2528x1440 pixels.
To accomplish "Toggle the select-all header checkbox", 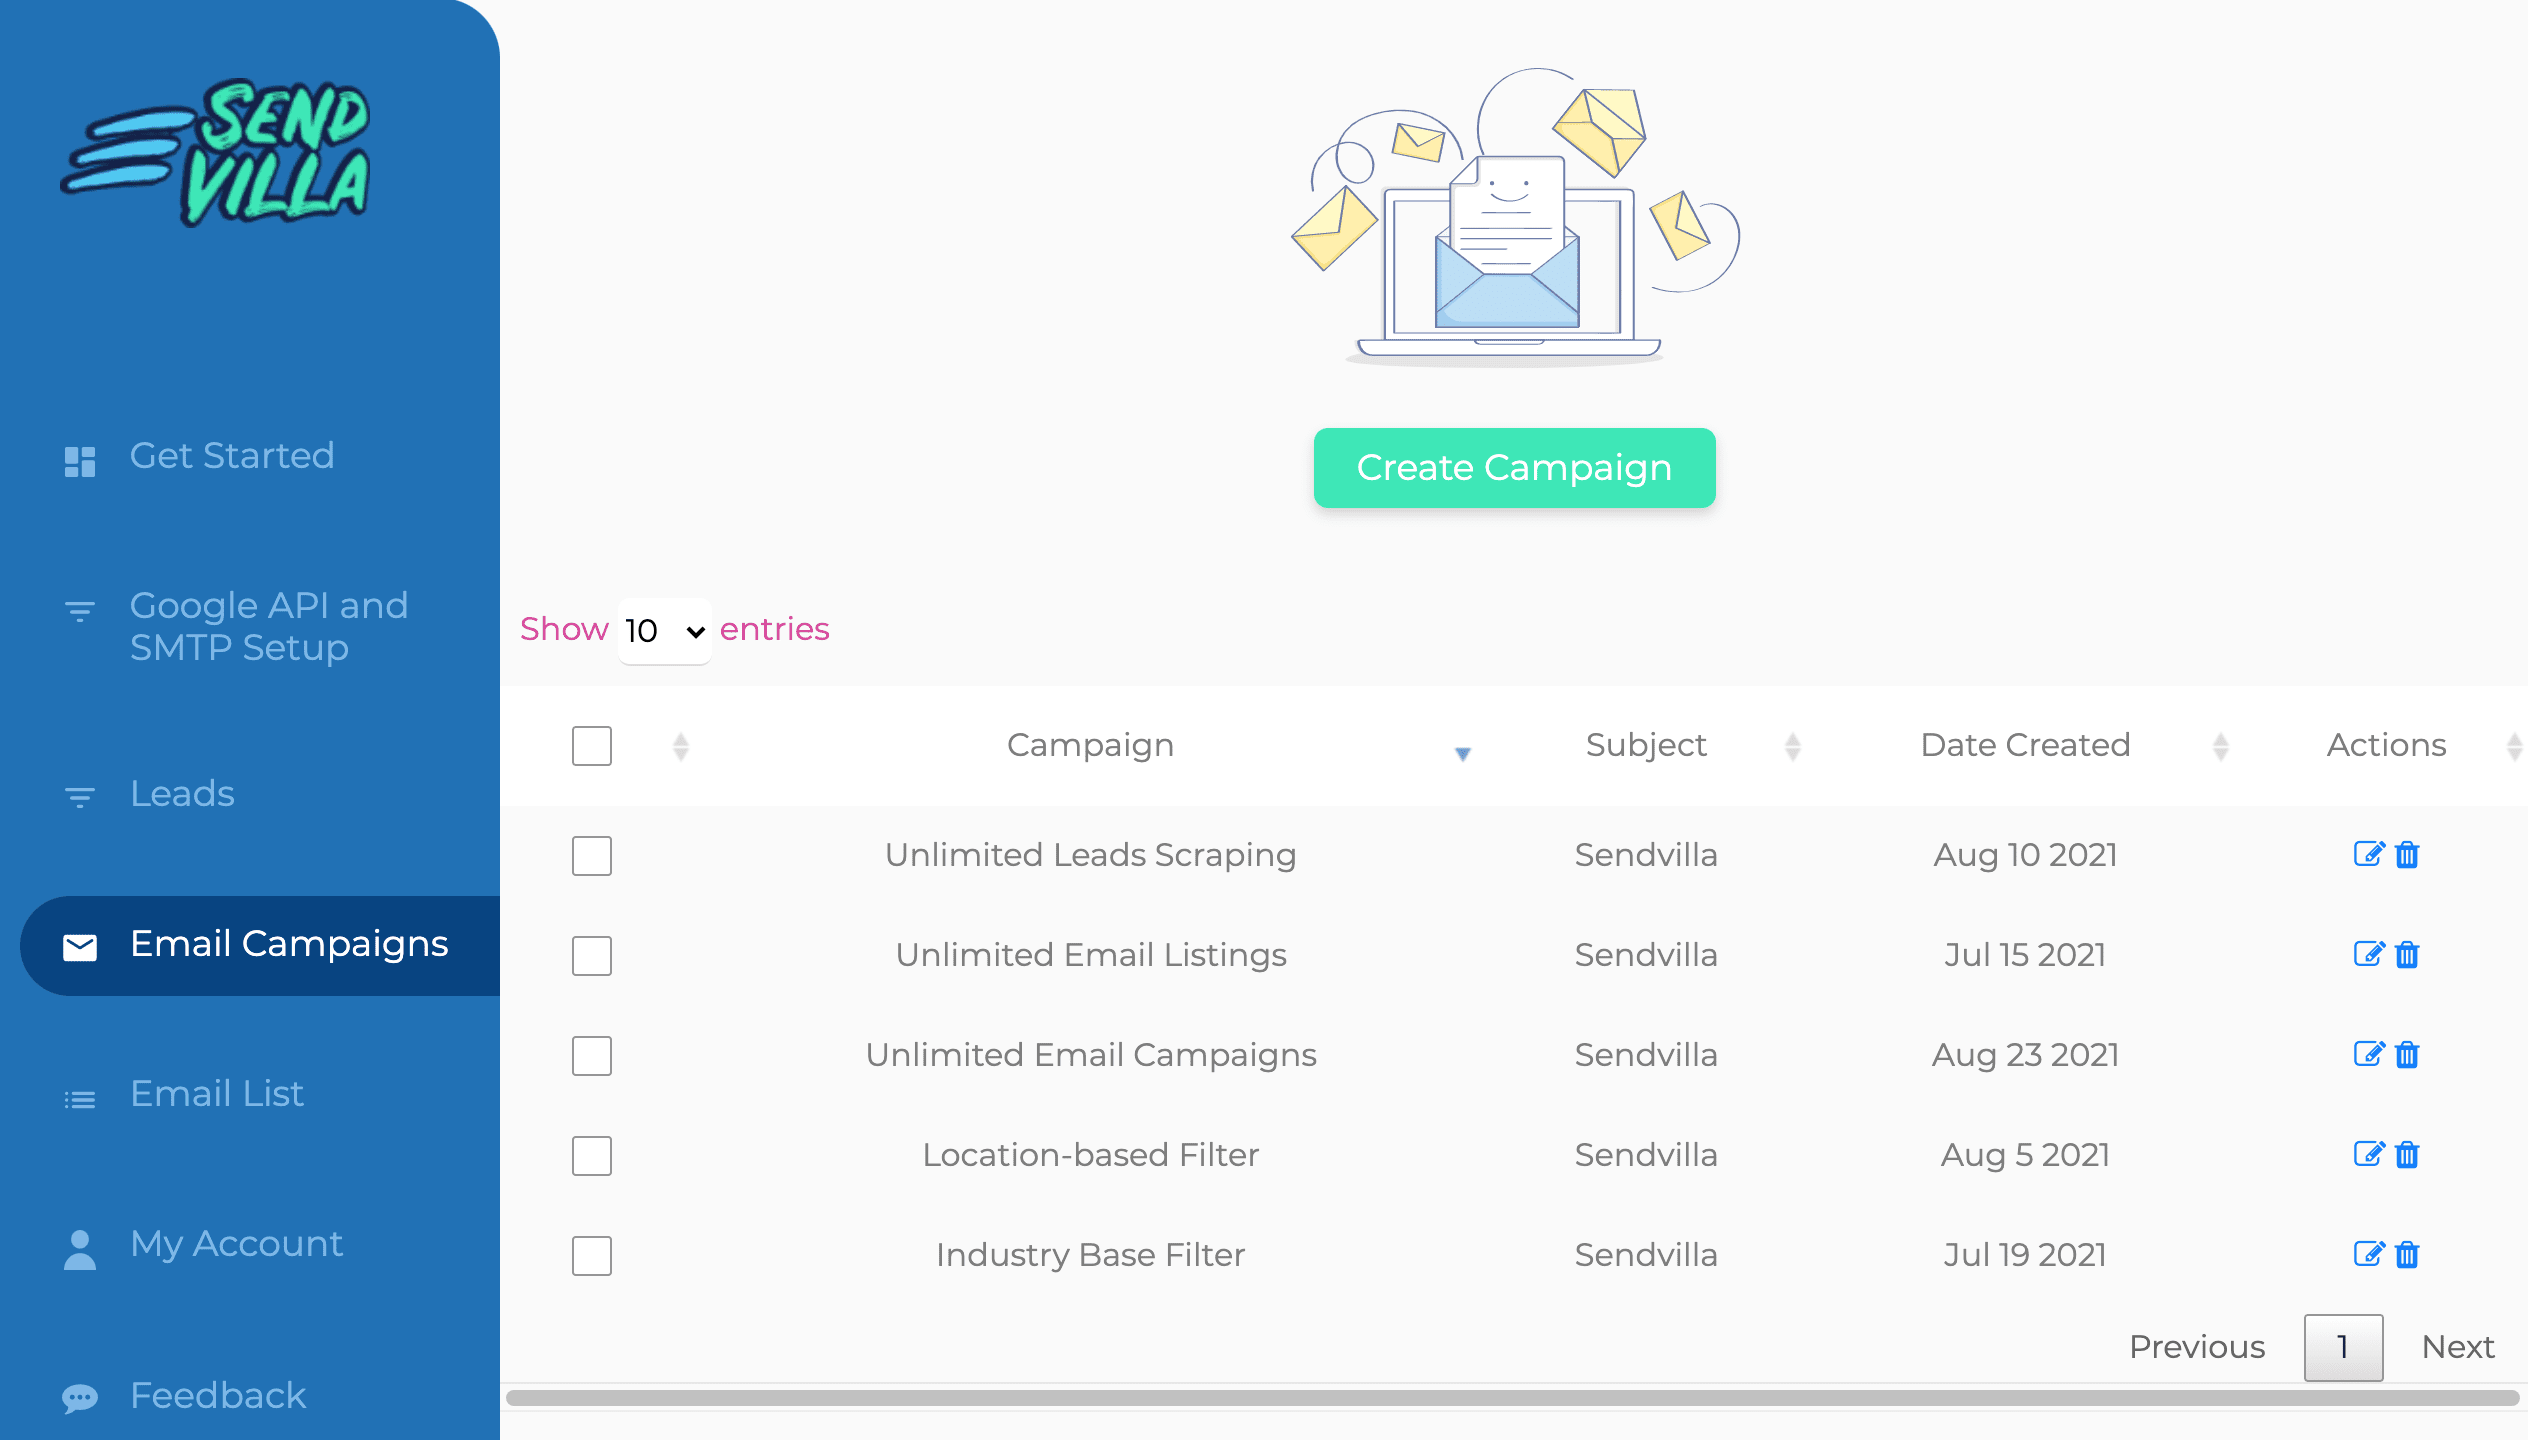I will (x=591, y=746).
